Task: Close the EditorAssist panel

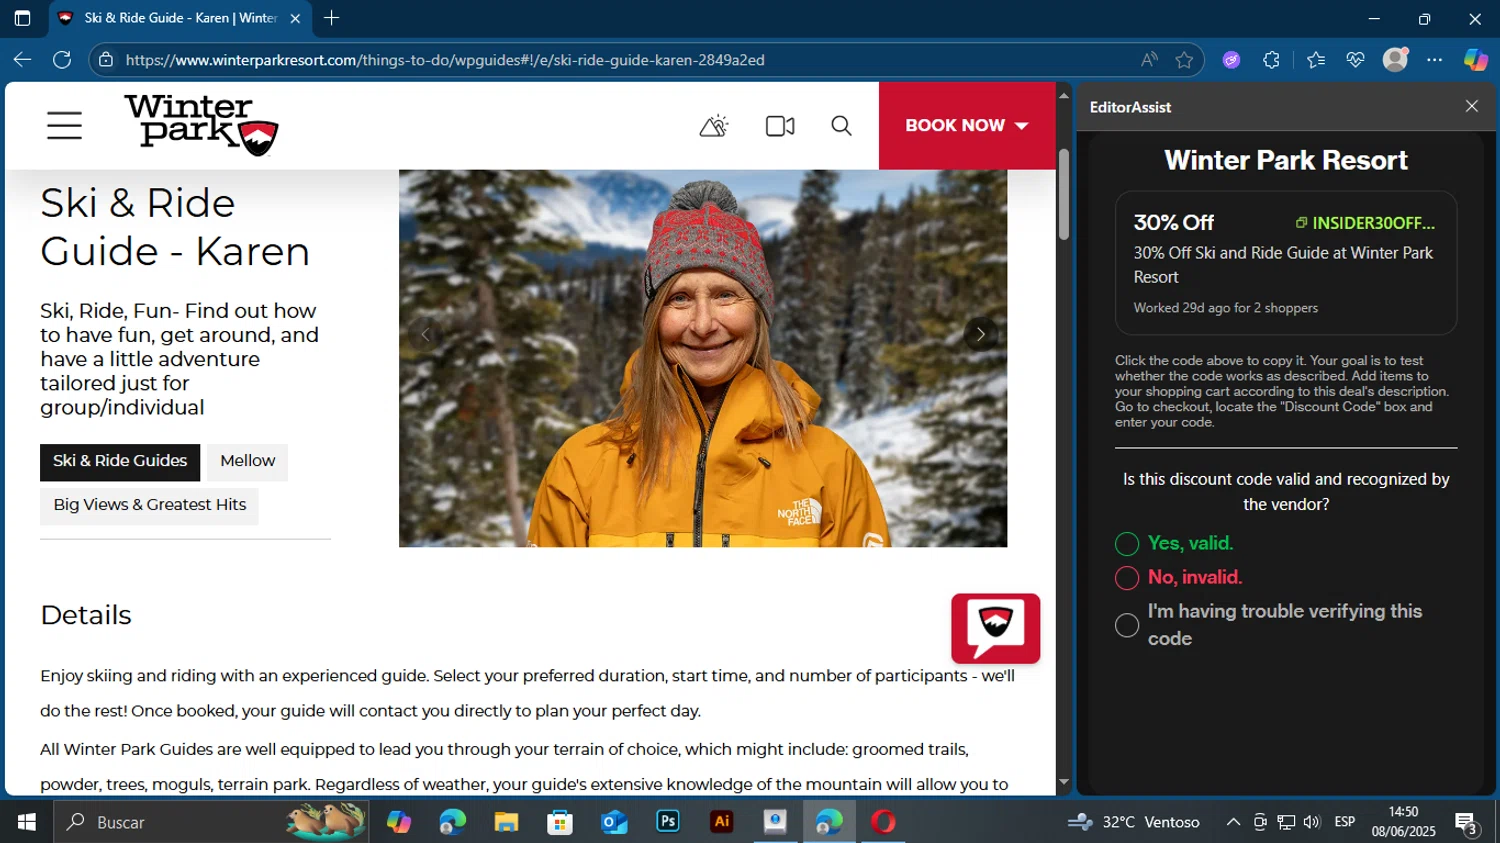Action: tap(1471, 106)
